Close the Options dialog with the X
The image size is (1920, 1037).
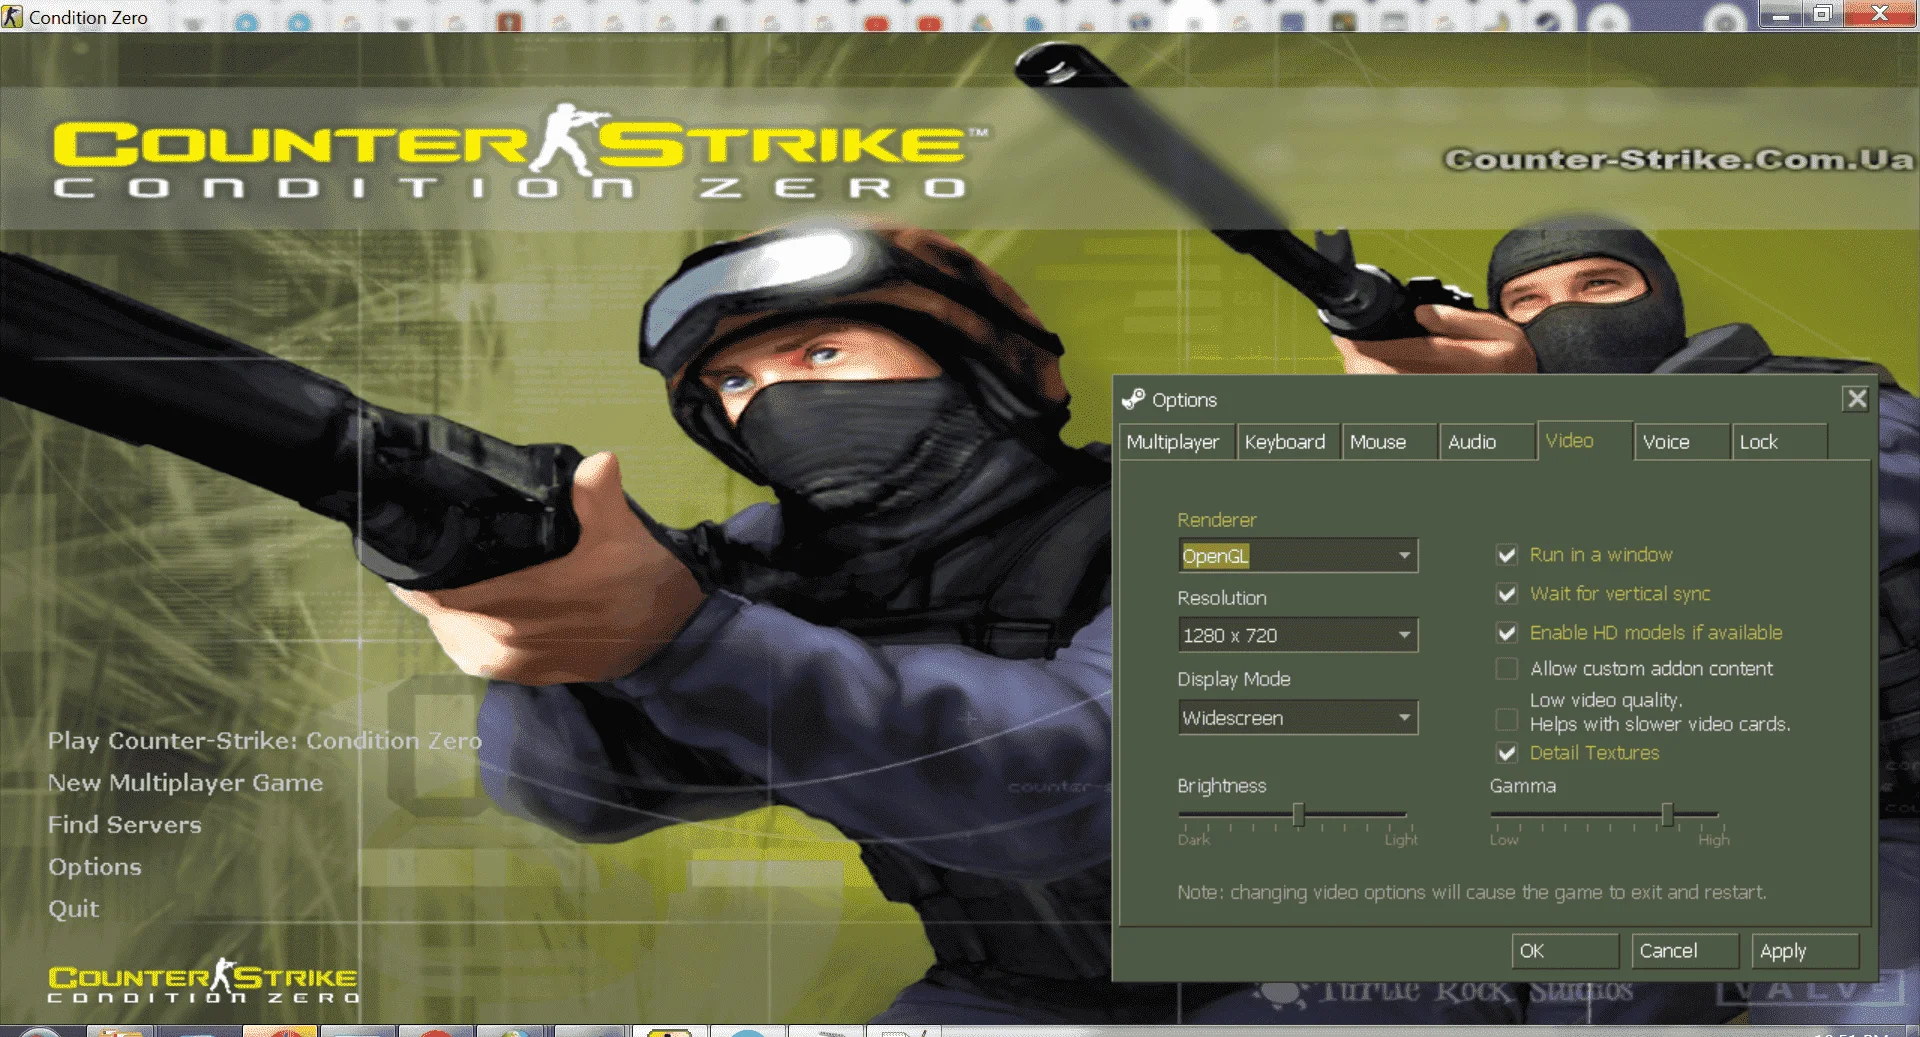pyautogui.click(x=1856, y=399)
